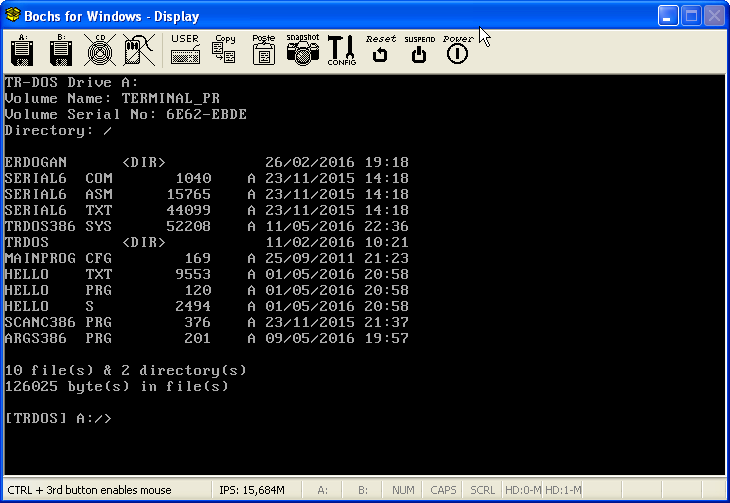Click the '10 file(s) & 2 directory(s)' summary
The width and height of the screenshot is (730, 503).
coord(125,370)
